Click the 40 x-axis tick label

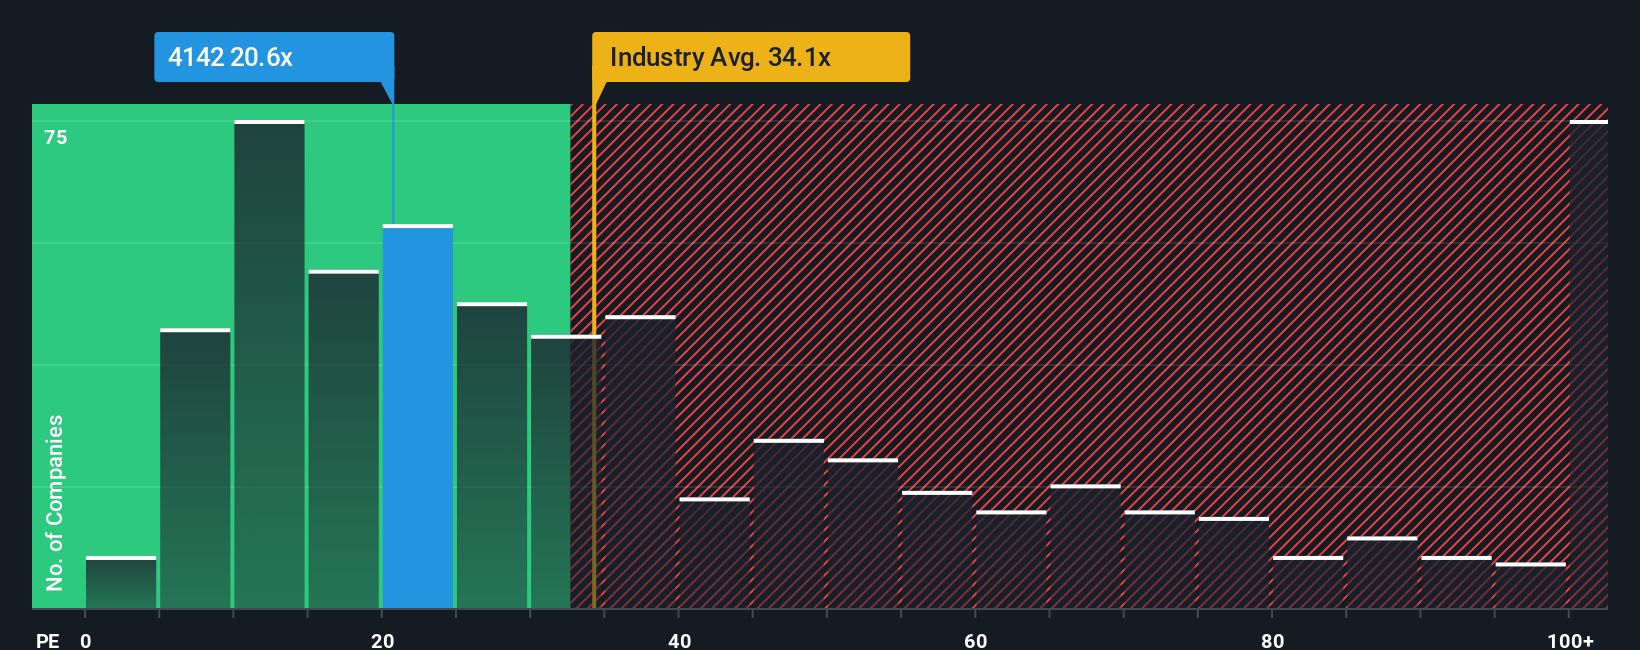(679, 640)
